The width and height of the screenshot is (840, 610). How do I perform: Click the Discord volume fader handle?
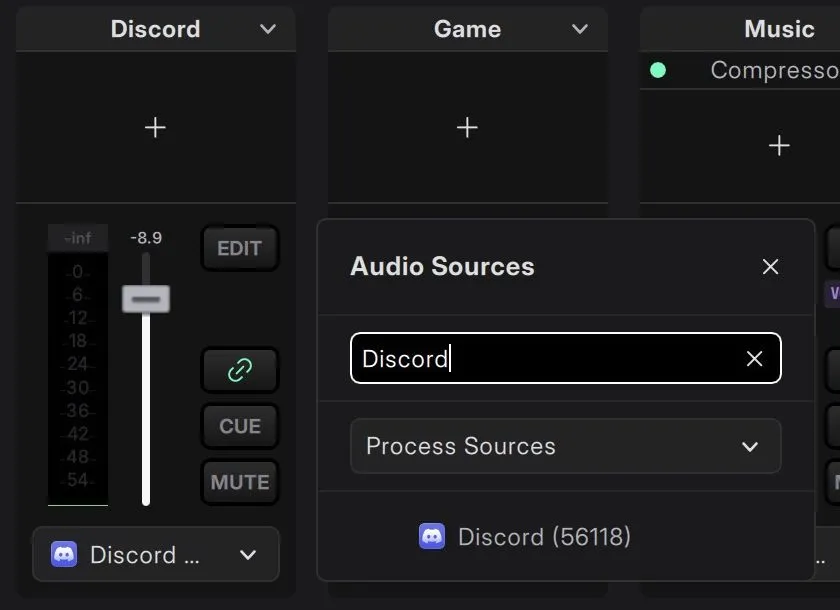point(146,299)
